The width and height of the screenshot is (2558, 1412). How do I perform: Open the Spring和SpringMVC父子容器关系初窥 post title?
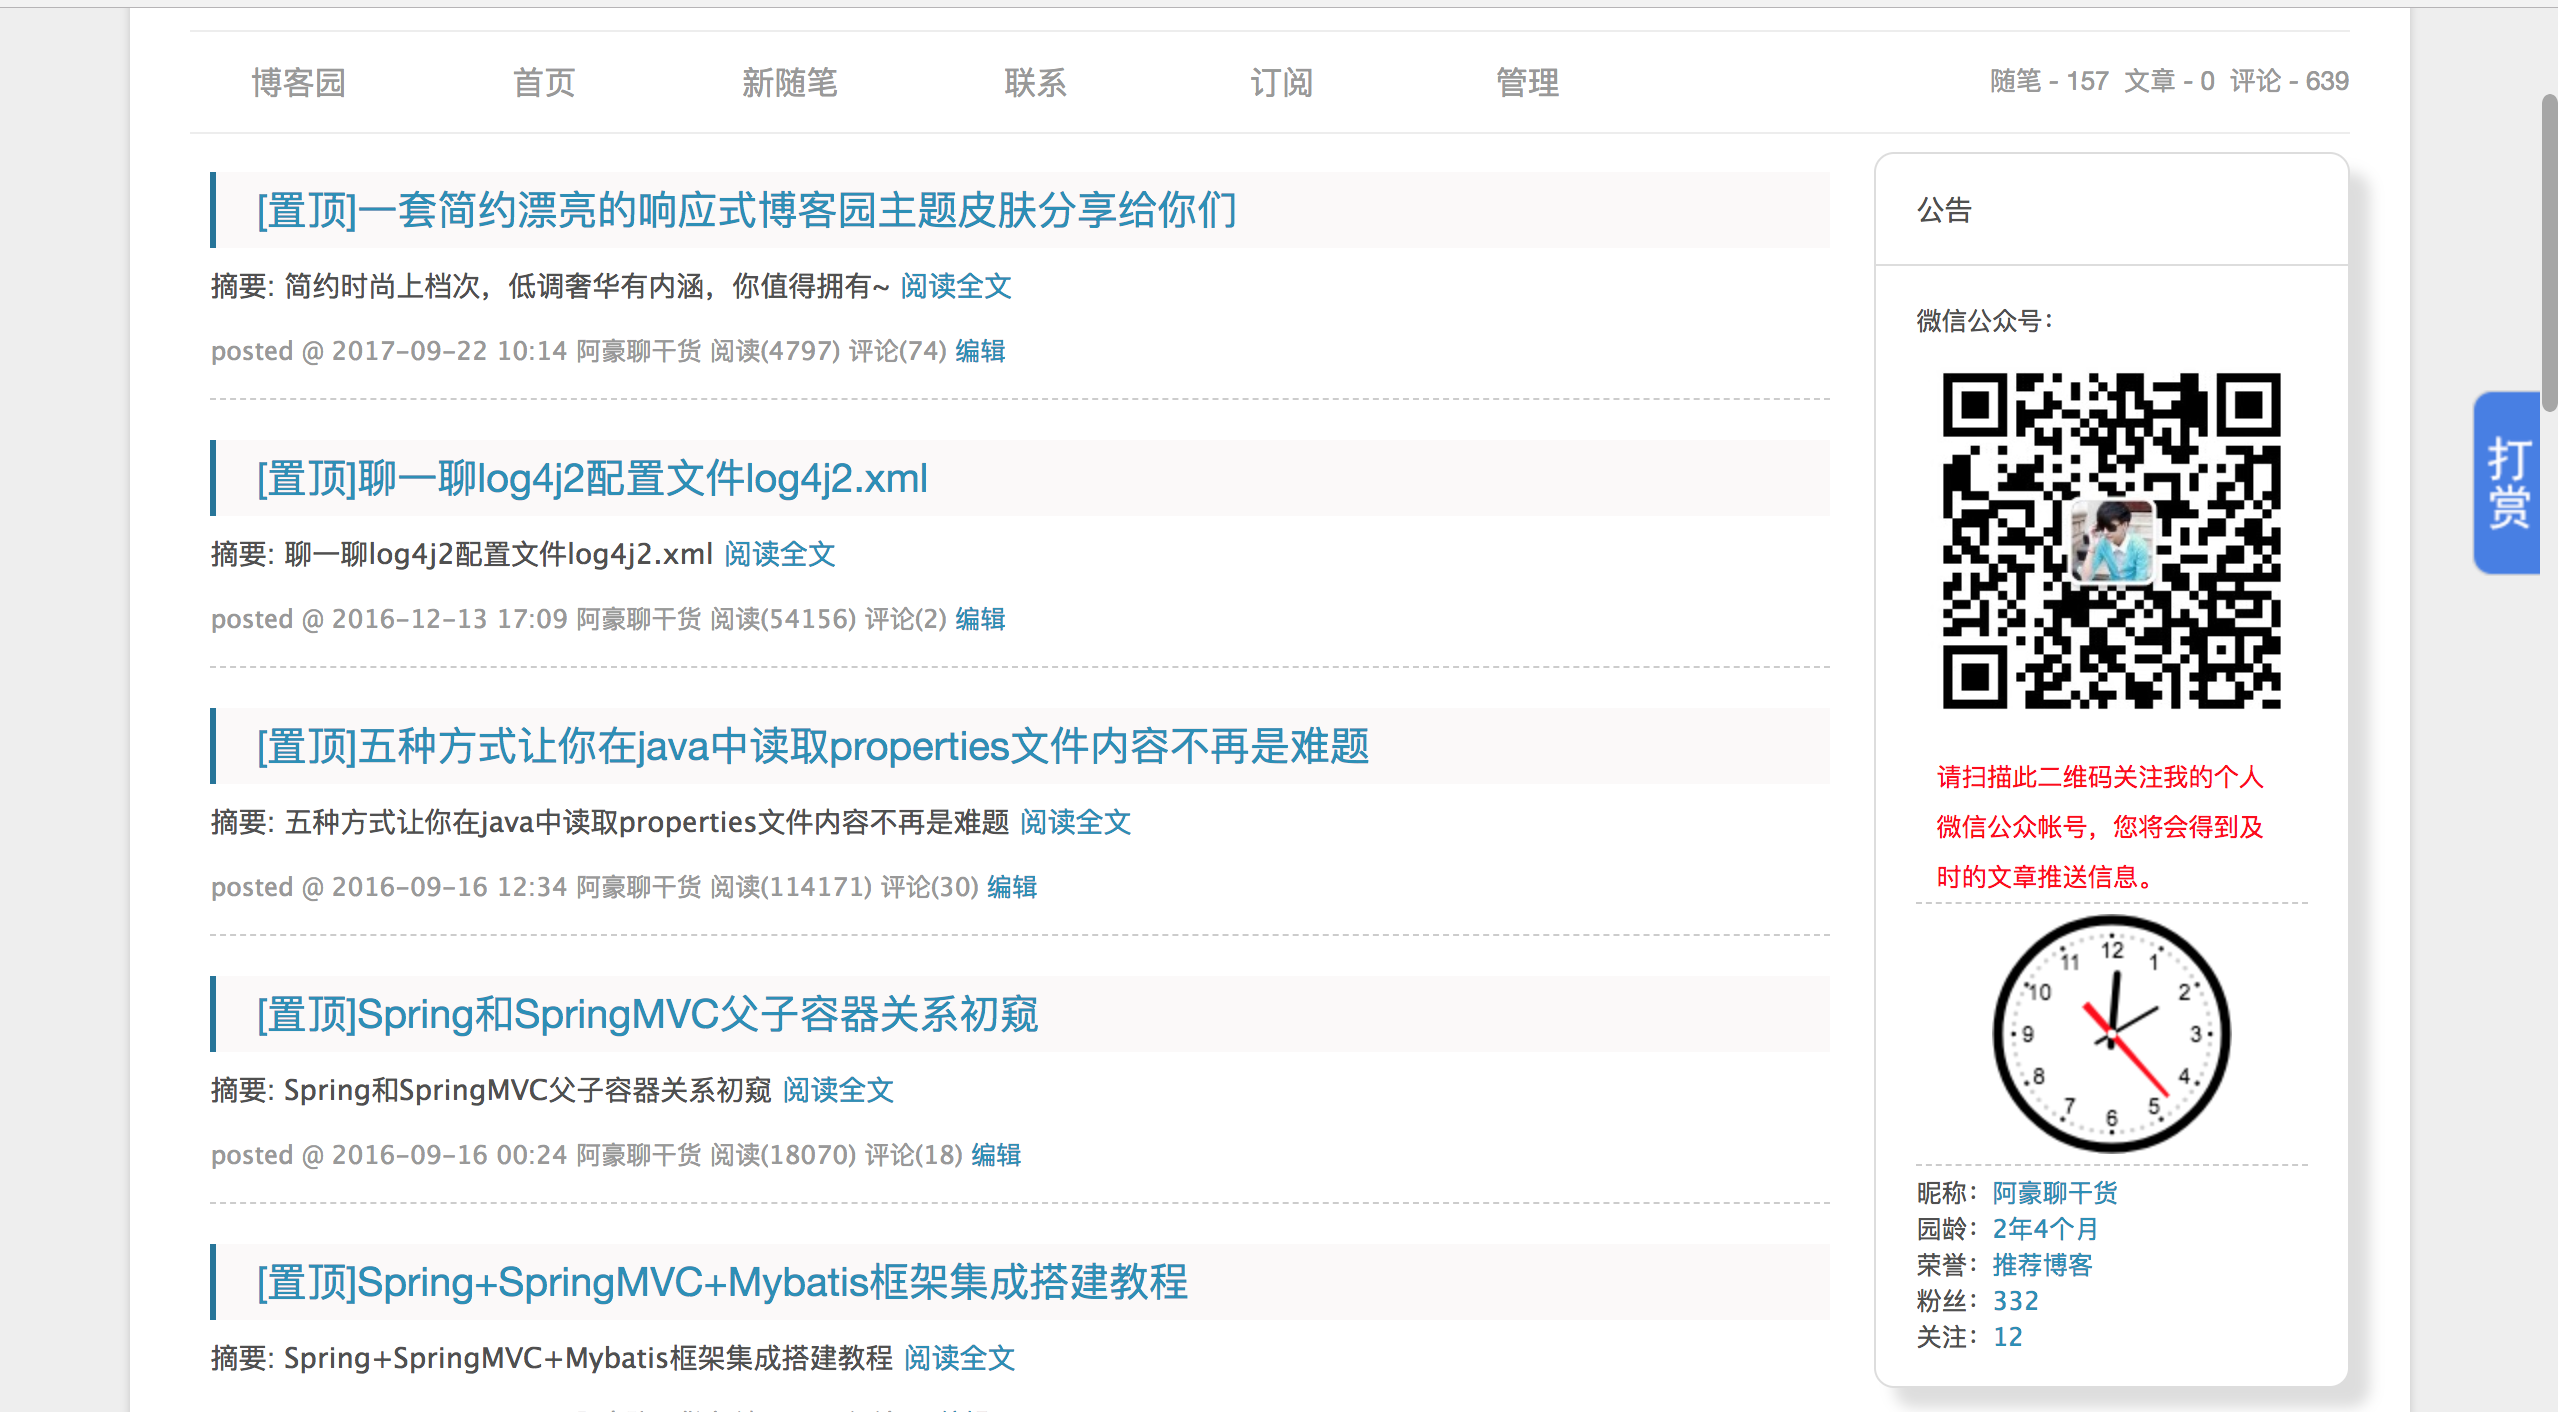coord(648,1014)
